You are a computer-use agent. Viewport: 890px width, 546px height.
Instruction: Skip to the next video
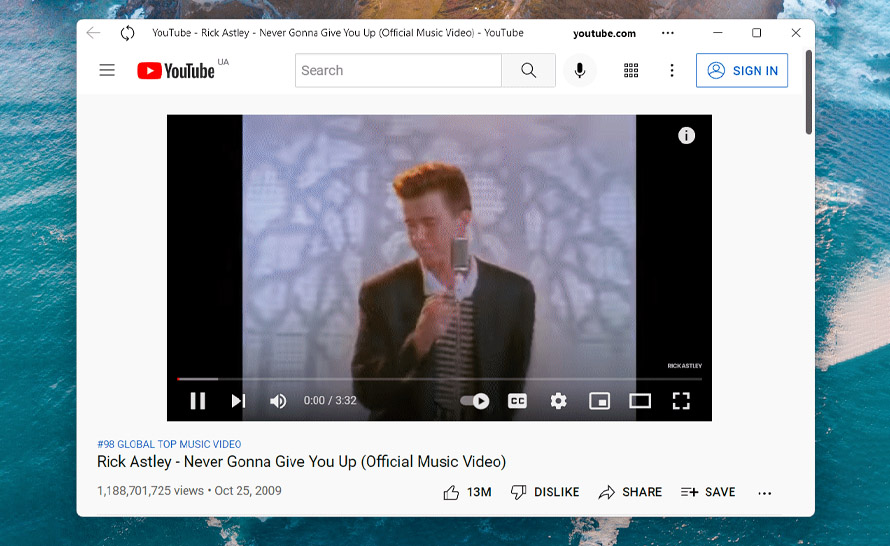click(238, 401)
